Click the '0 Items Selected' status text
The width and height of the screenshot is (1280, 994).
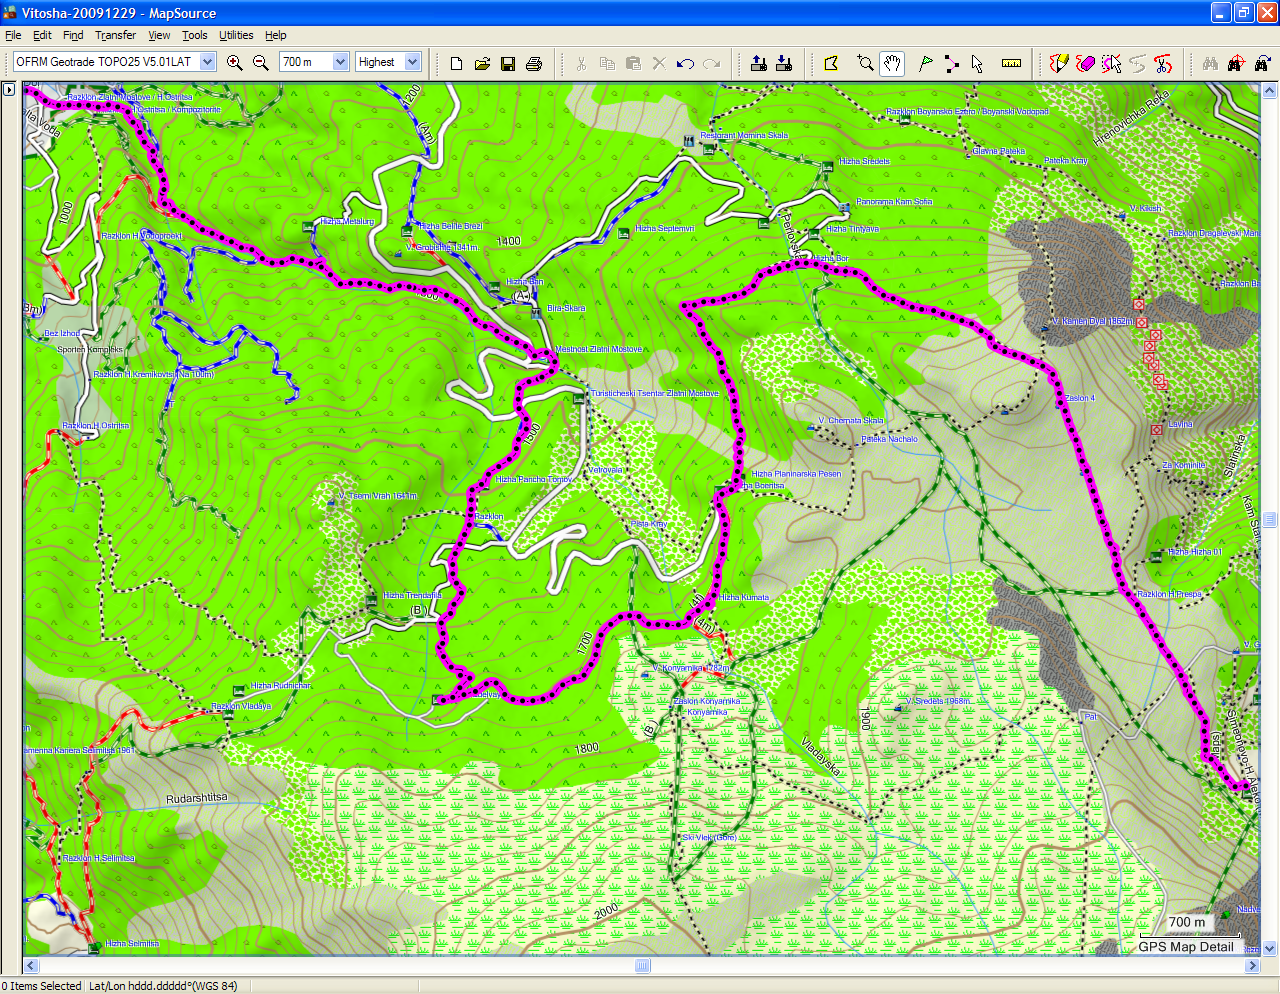coord(42,986)
